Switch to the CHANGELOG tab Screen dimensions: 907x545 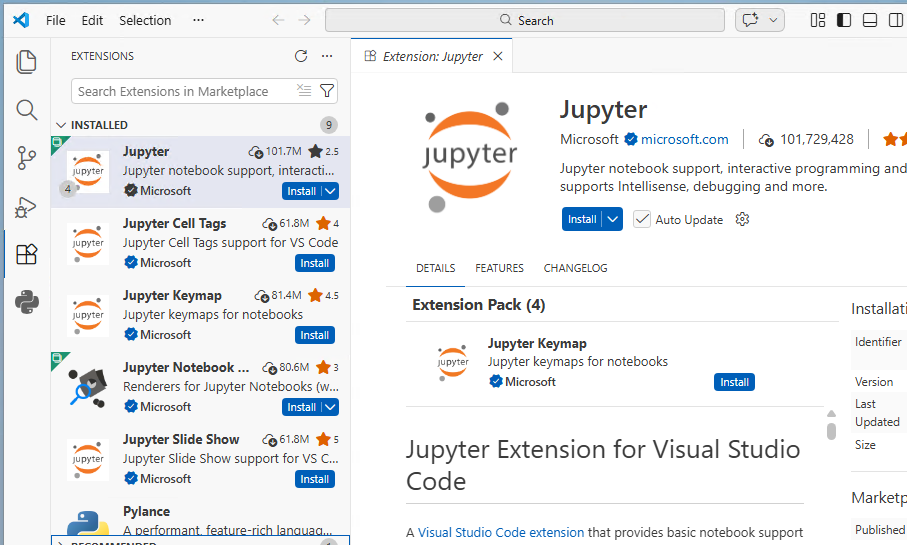pos(576,268)
